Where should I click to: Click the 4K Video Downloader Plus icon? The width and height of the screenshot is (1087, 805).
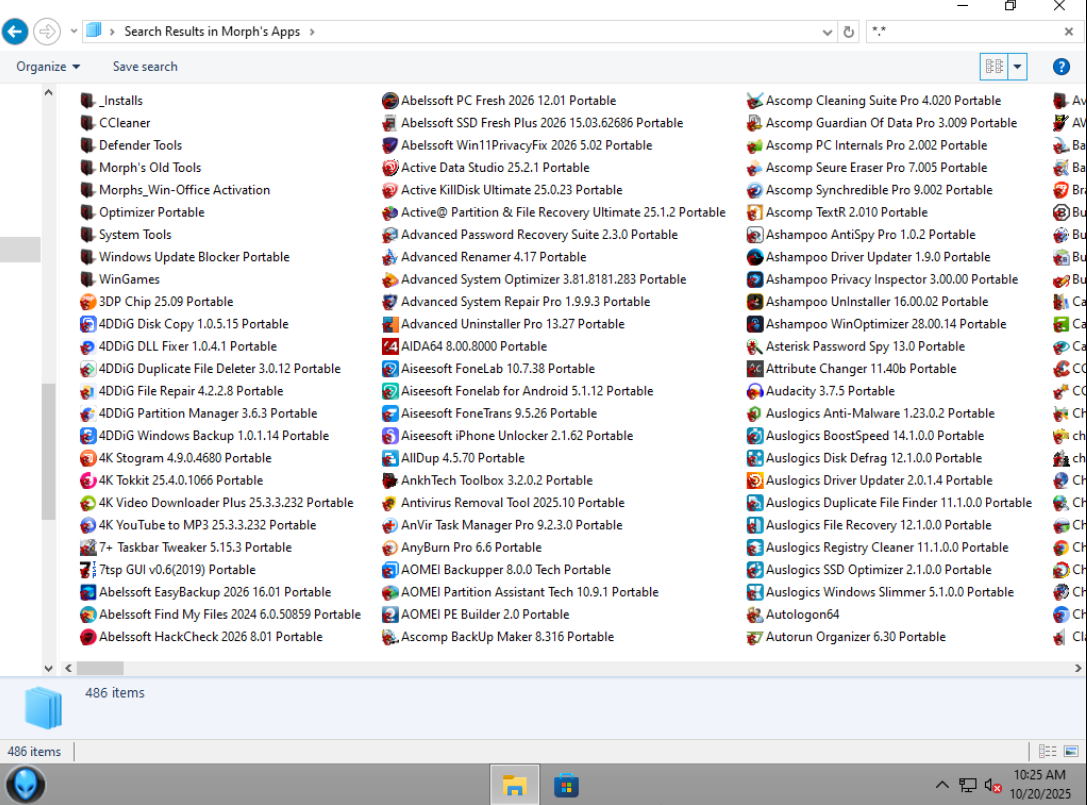pos(87,503)
